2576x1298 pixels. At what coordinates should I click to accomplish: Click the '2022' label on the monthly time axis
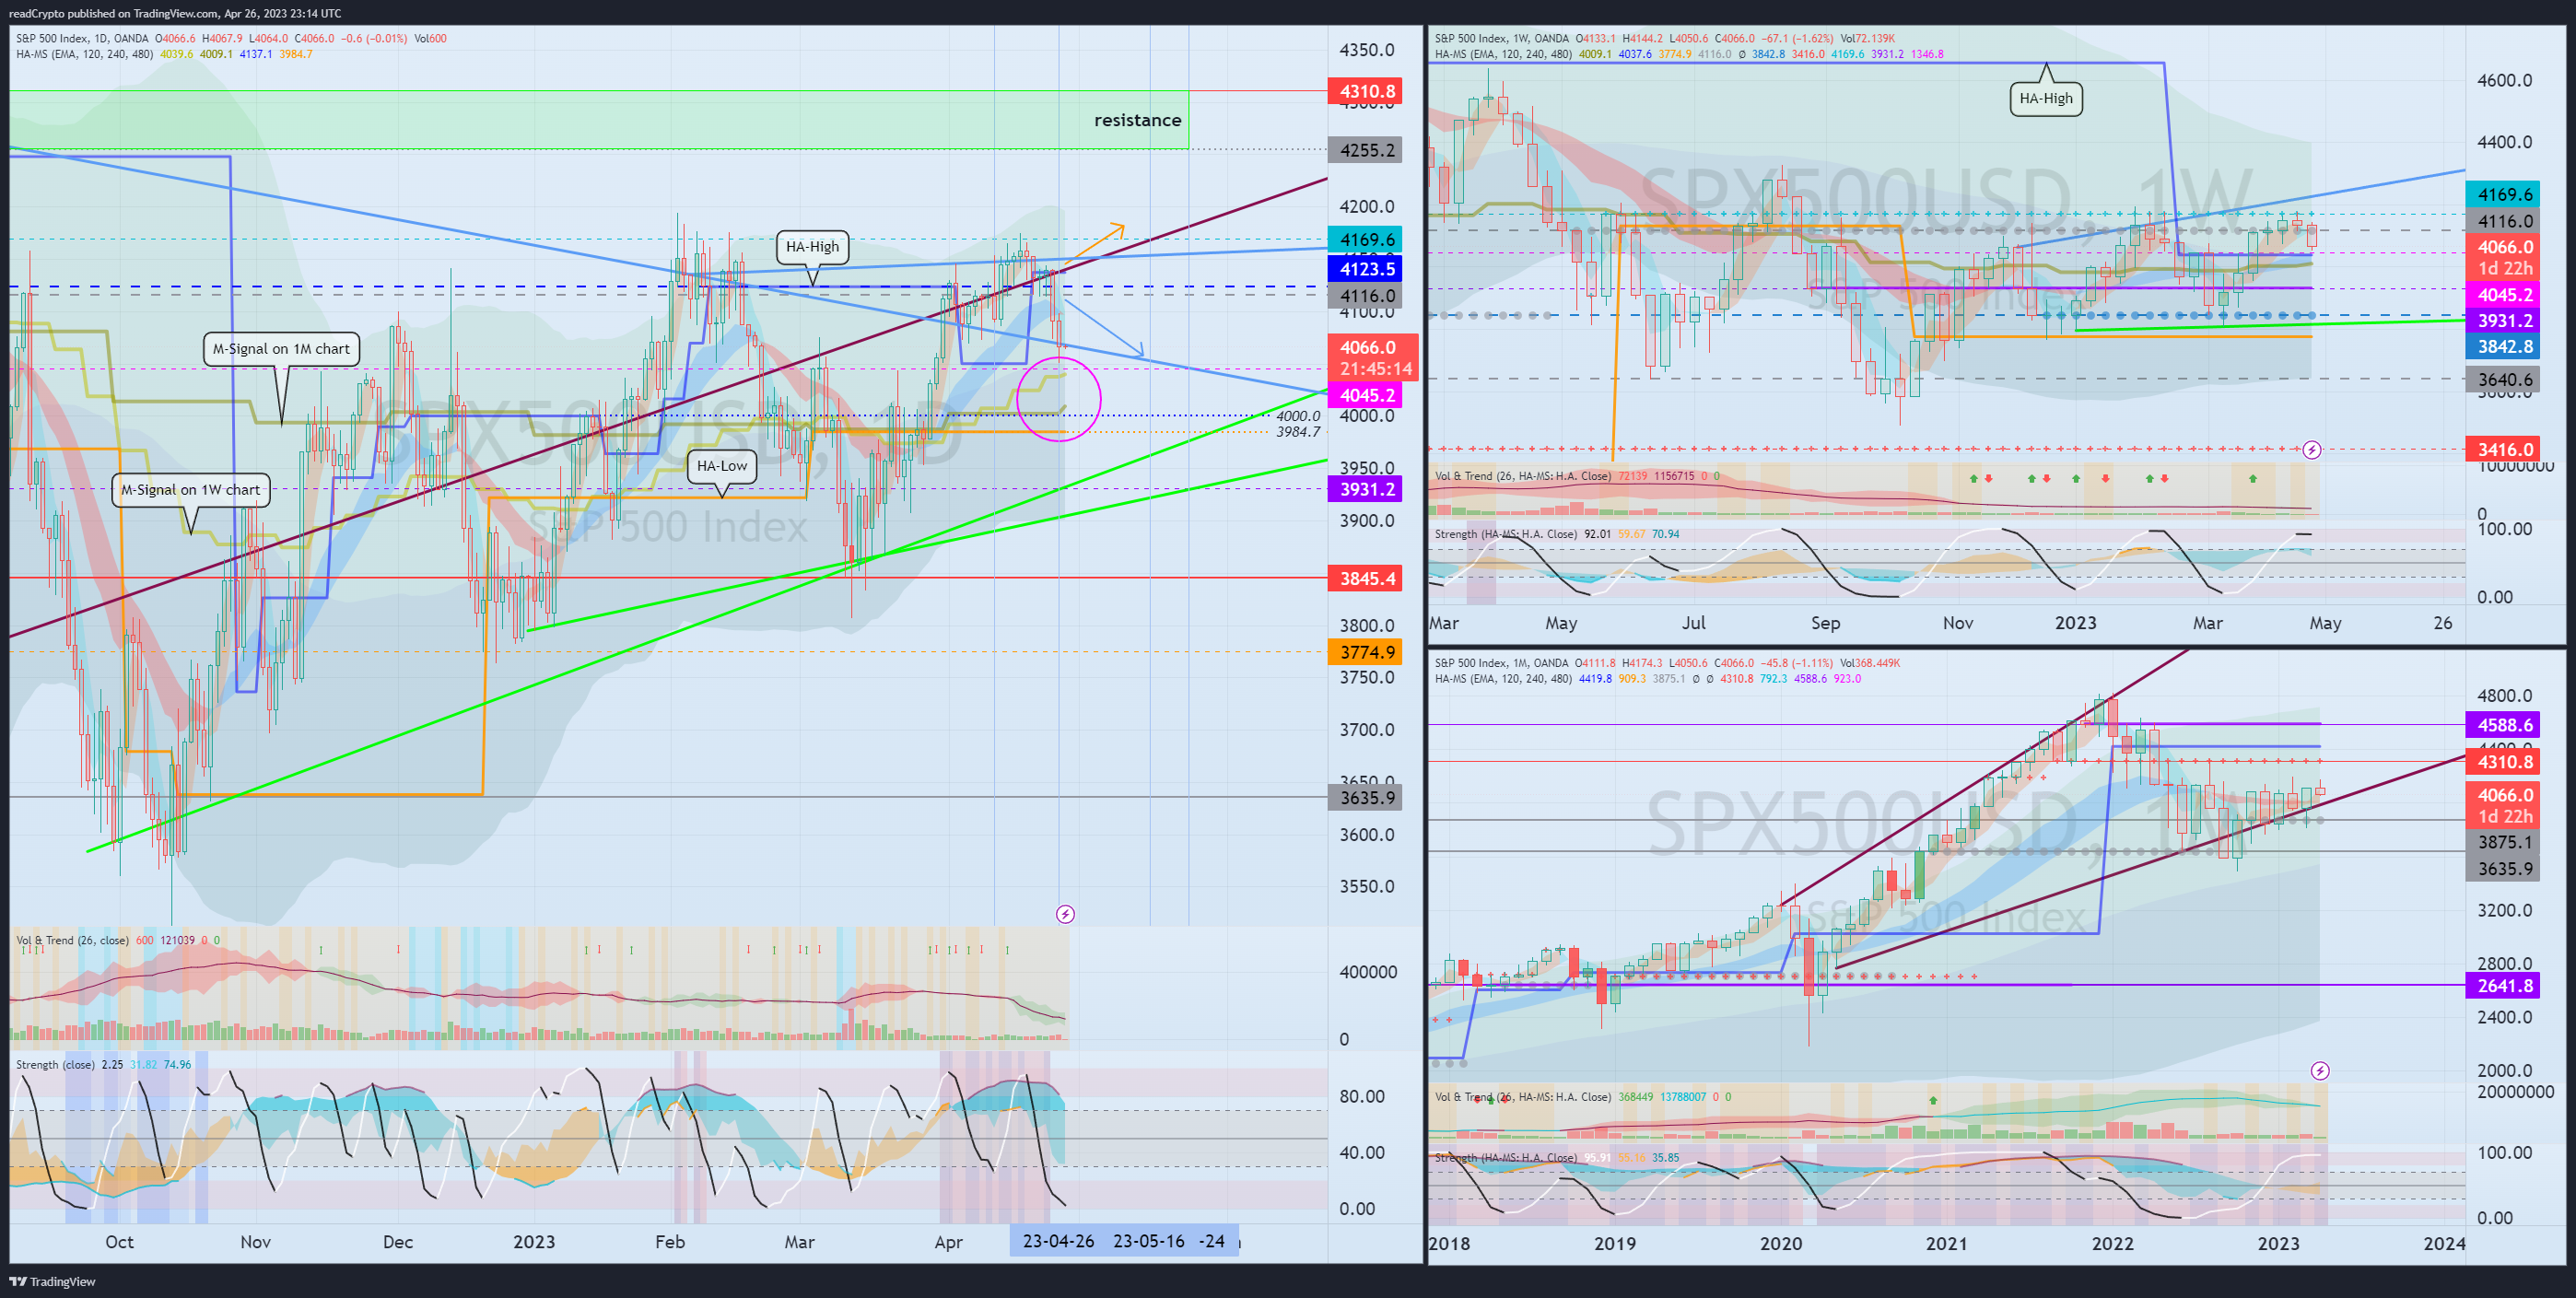point(2112,1244)
